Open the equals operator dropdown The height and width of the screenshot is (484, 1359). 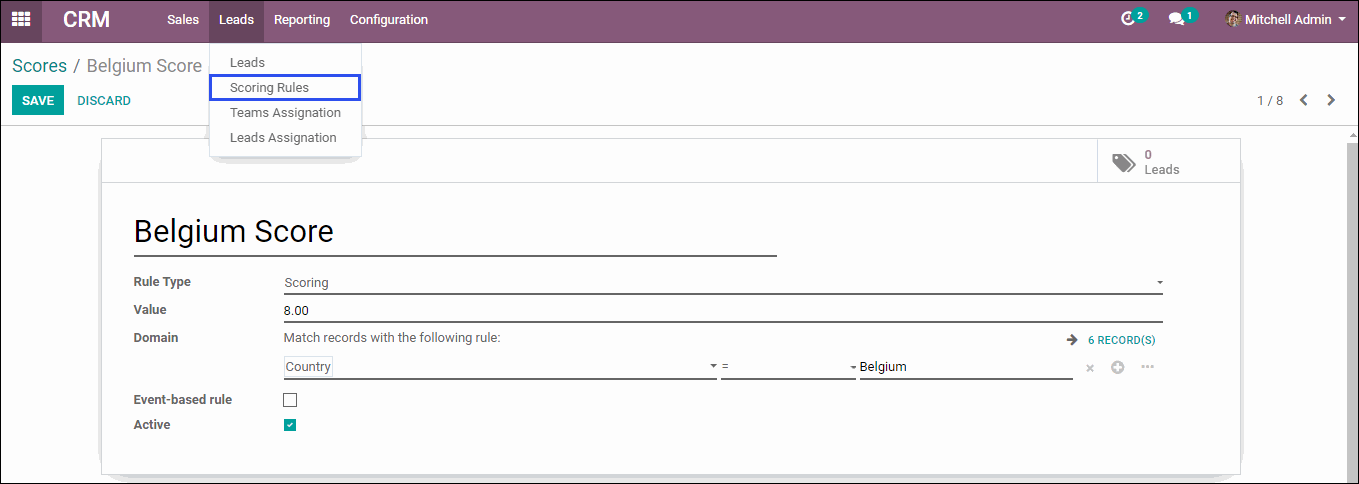click(x=788, y=367)
